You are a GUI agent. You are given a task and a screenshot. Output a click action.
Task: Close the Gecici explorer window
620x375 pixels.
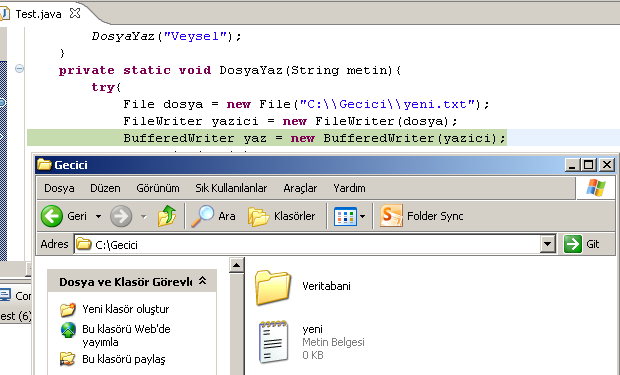607,165
